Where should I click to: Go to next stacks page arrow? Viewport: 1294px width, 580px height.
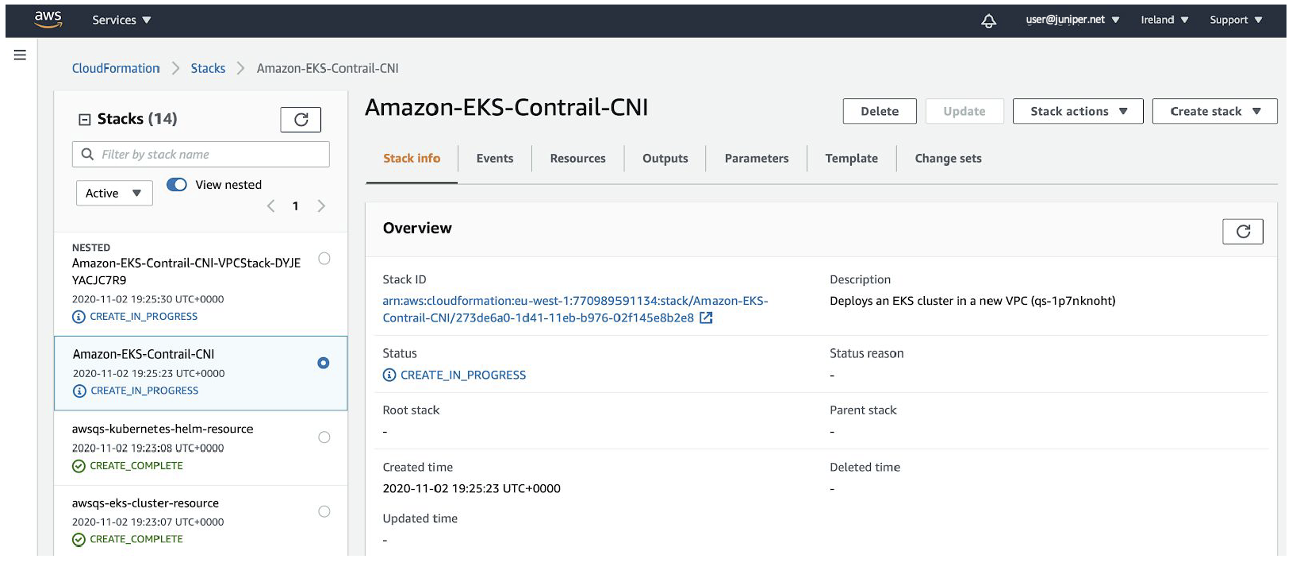pyautogui.click(x=321, y=206)
